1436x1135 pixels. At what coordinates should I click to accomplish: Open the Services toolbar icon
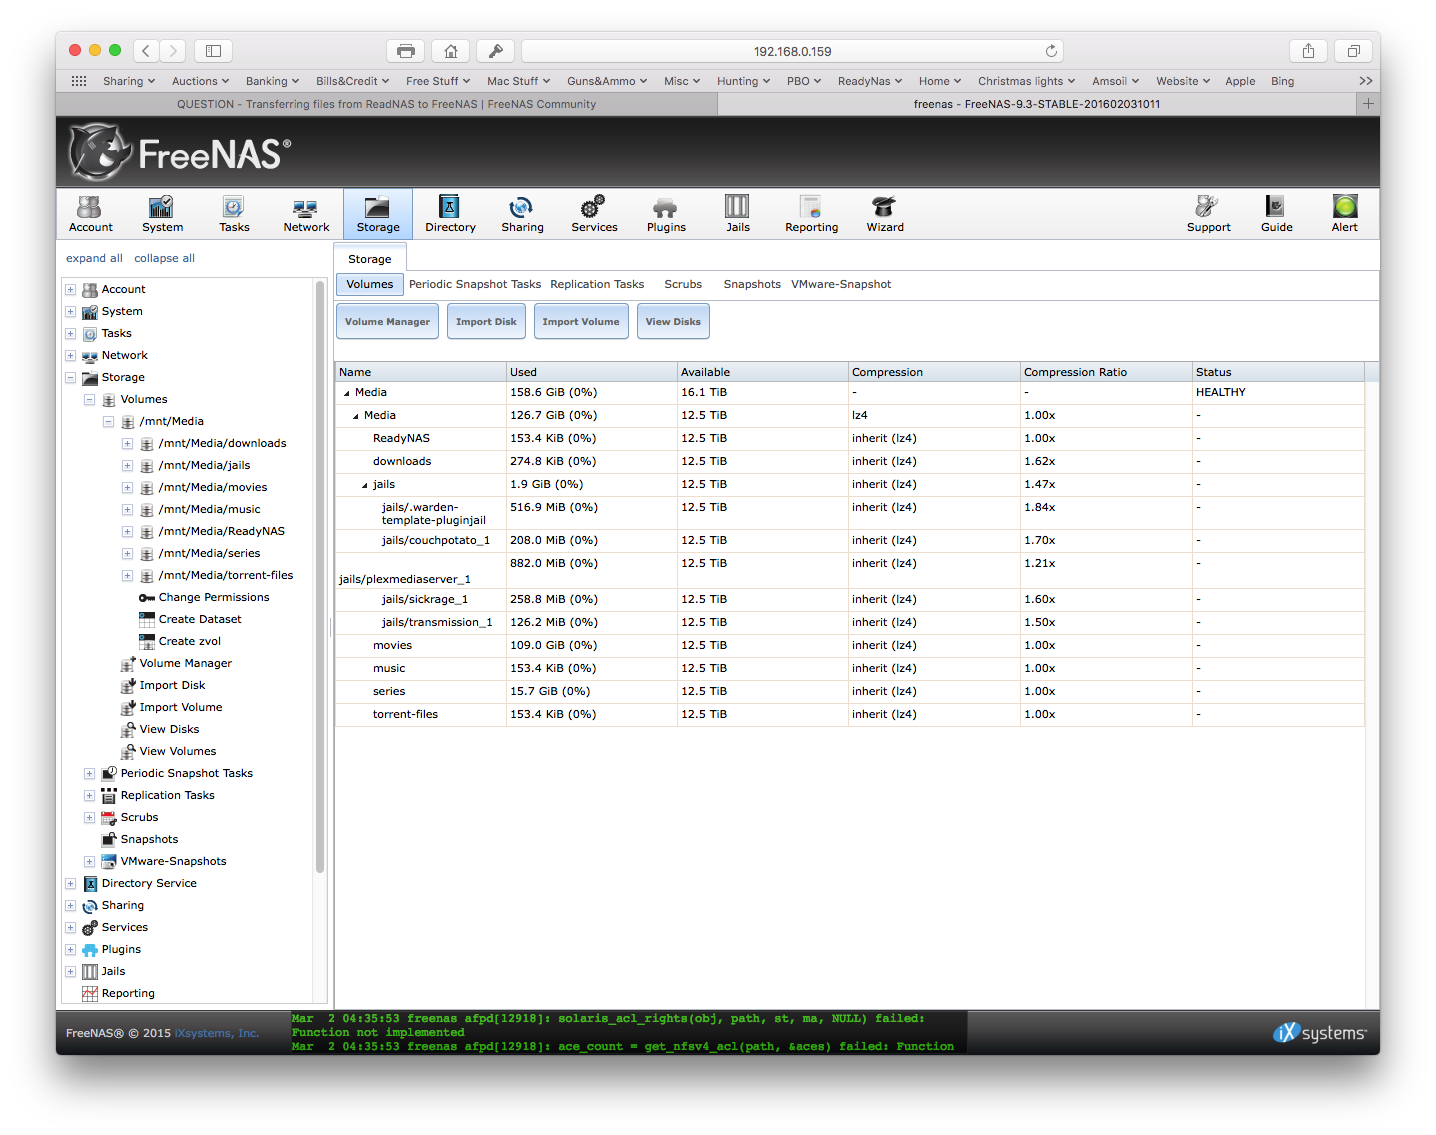coord(594,214)
